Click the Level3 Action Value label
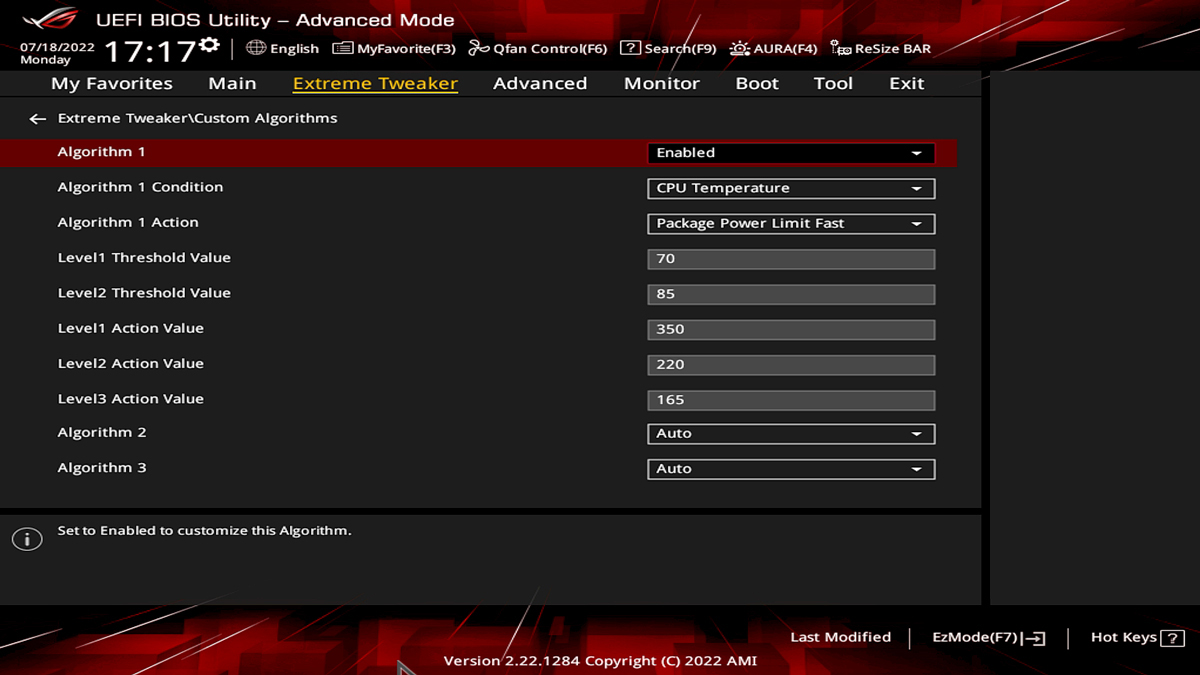 click(x=131, y=399)
